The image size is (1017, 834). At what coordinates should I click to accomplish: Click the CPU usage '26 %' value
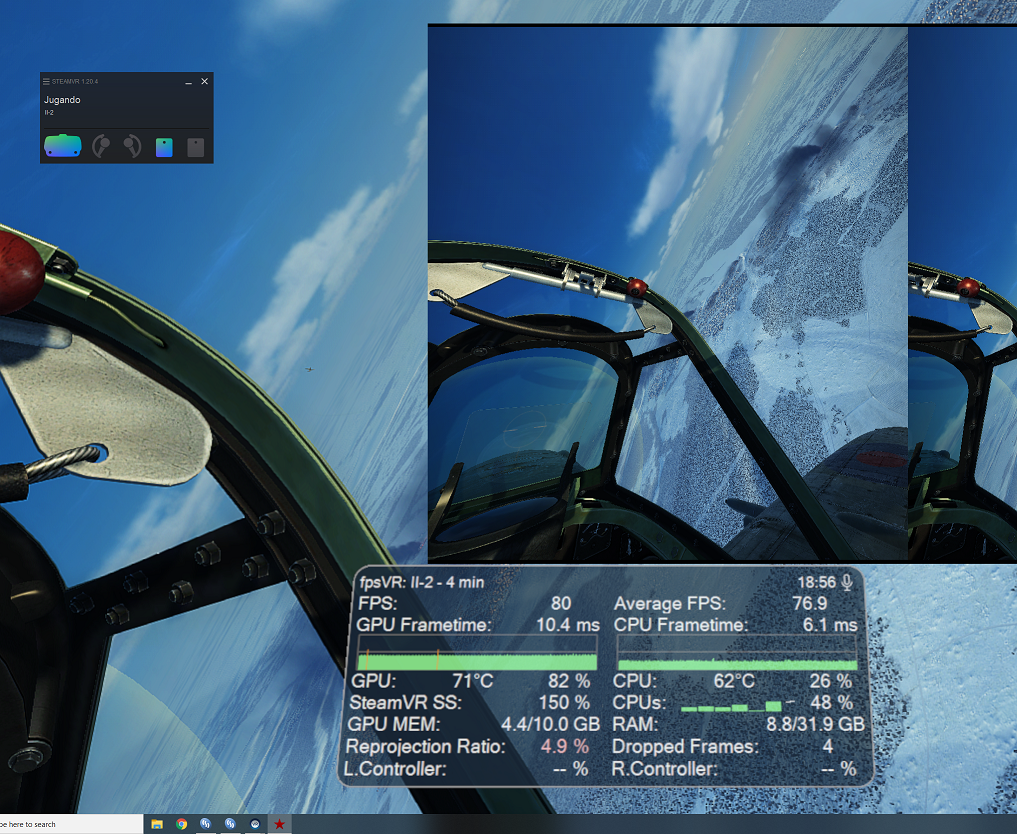(831, 681)
